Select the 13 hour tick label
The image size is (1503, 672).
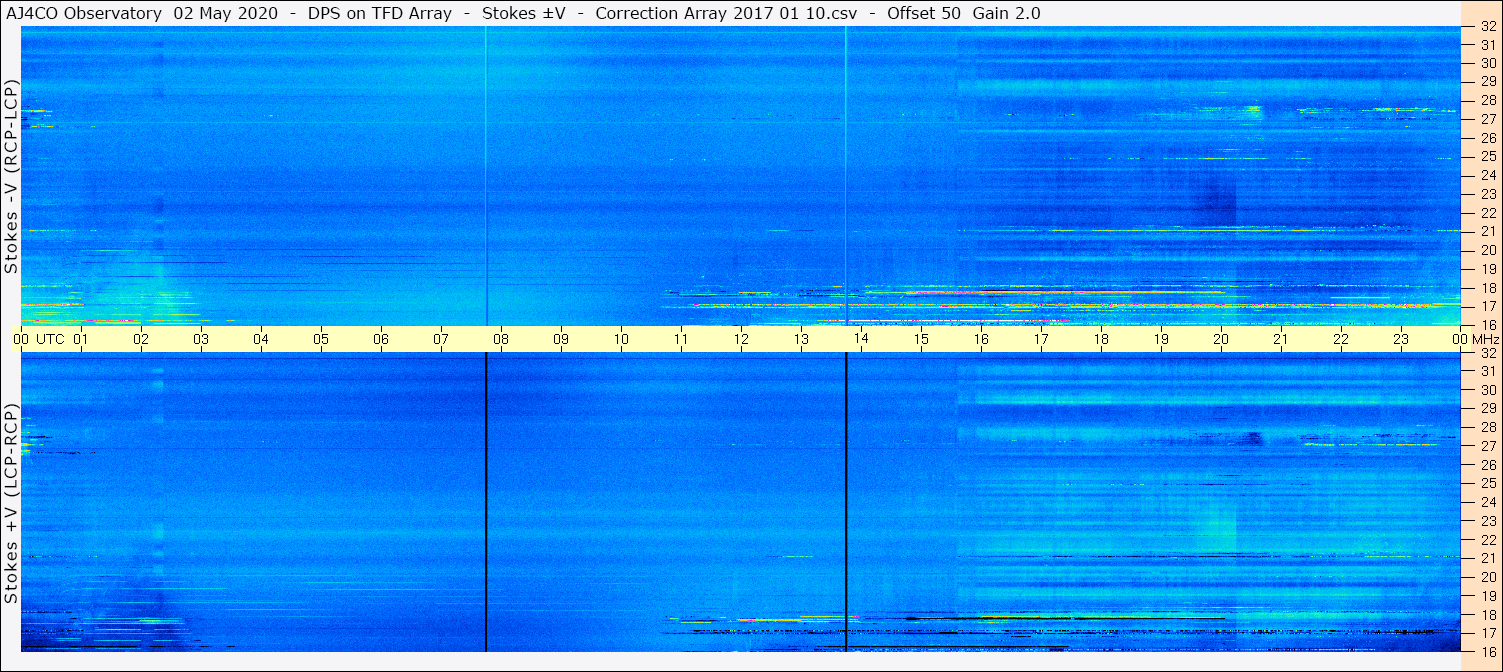801,340
